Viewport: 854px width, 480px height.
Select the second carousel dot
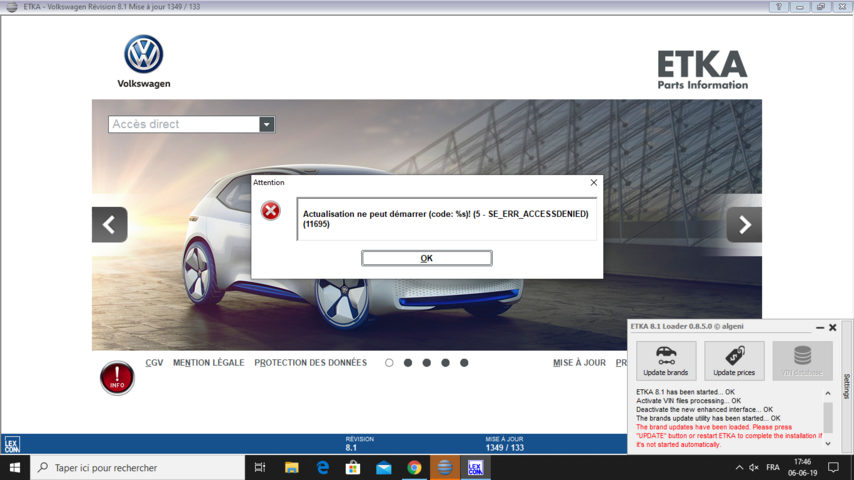point(408,363)
